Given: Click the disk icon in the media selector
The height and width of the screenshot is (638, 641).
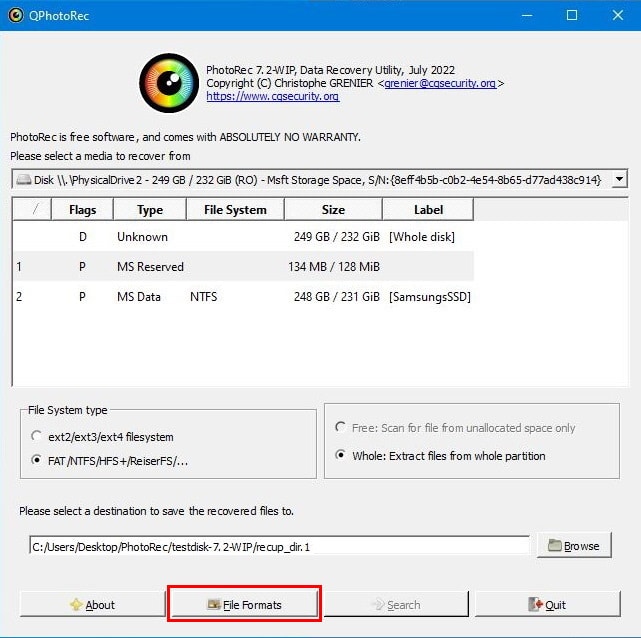Looking at the screenshot, I should [22, 180].
